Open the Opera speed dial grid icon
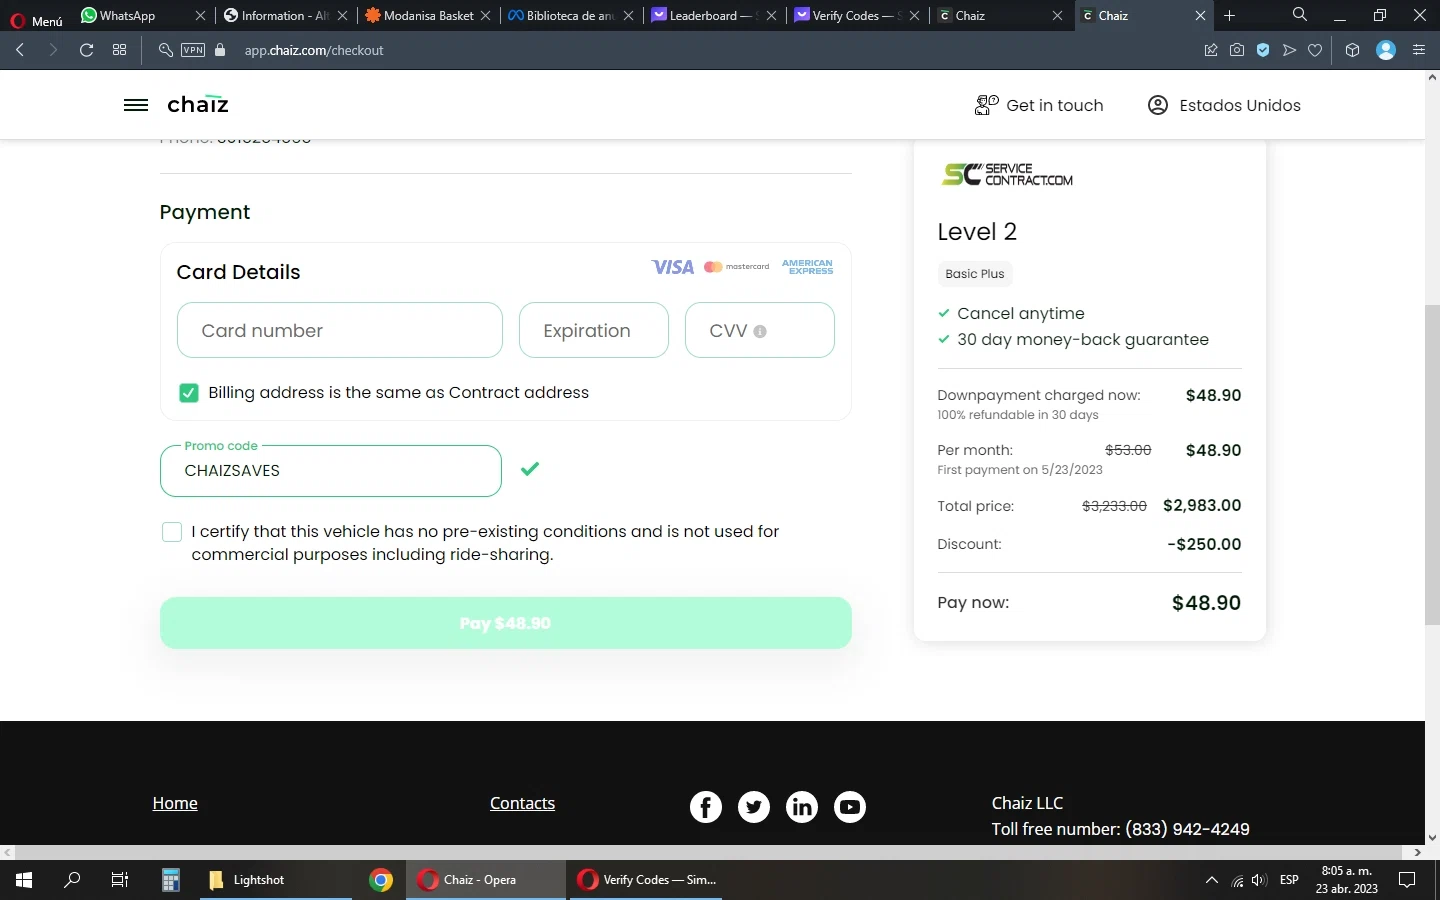The image size is (1440, 900). 119,50
